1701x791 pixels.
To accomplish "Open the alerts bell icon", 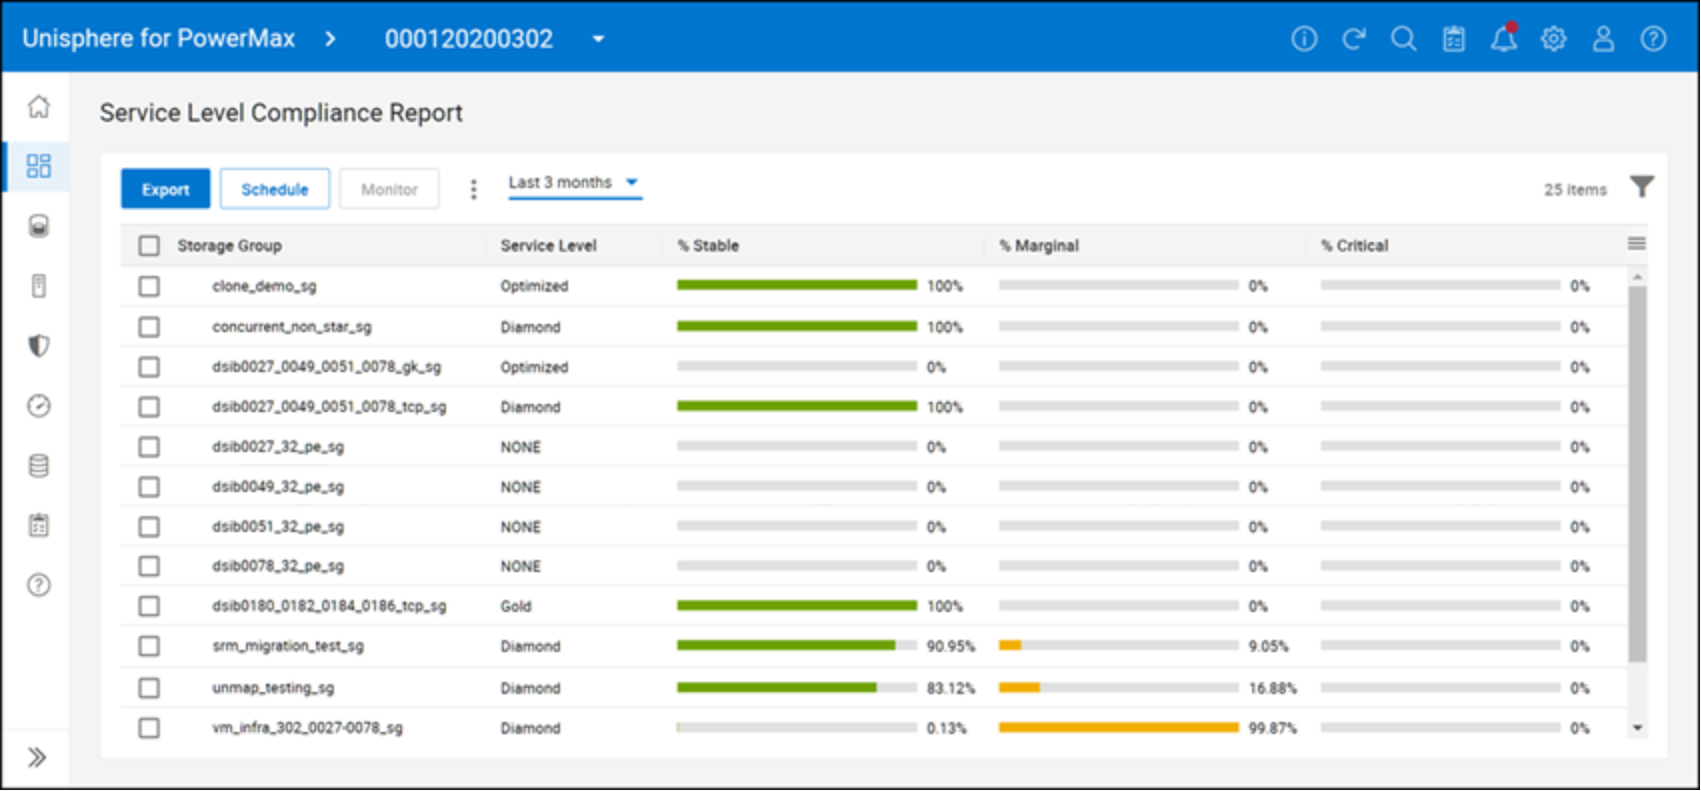I will pyautogui.click(x=1504, y=38).
